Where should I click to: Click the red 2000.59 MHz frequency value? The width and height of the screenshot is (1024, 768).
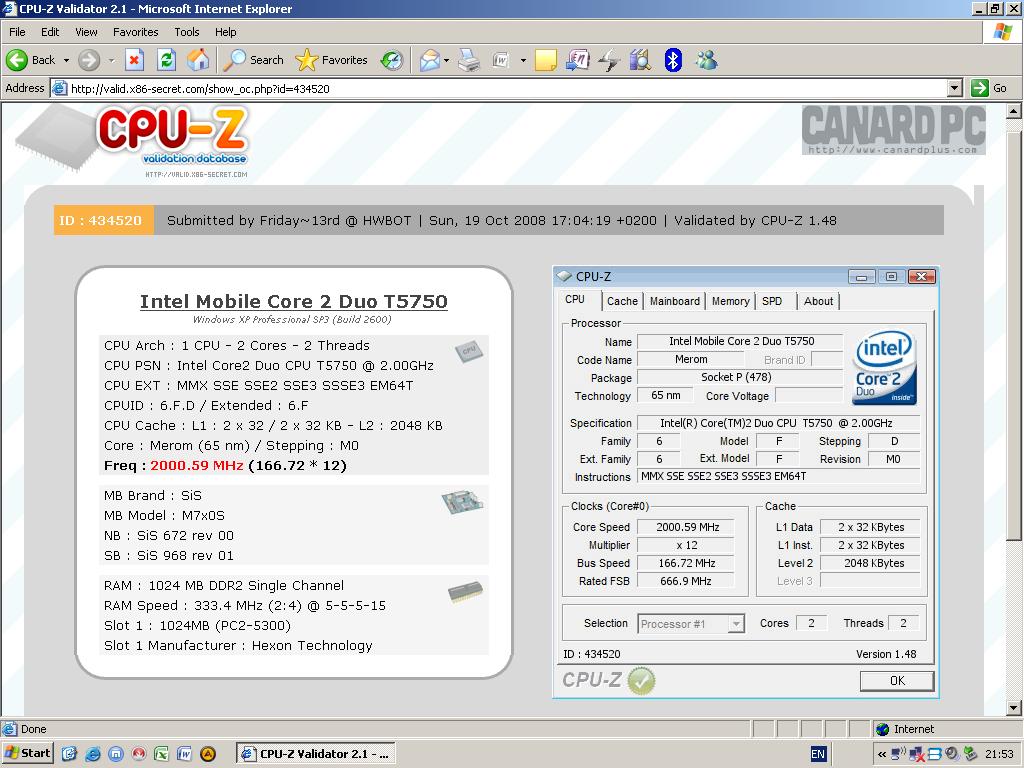point(197,466)
